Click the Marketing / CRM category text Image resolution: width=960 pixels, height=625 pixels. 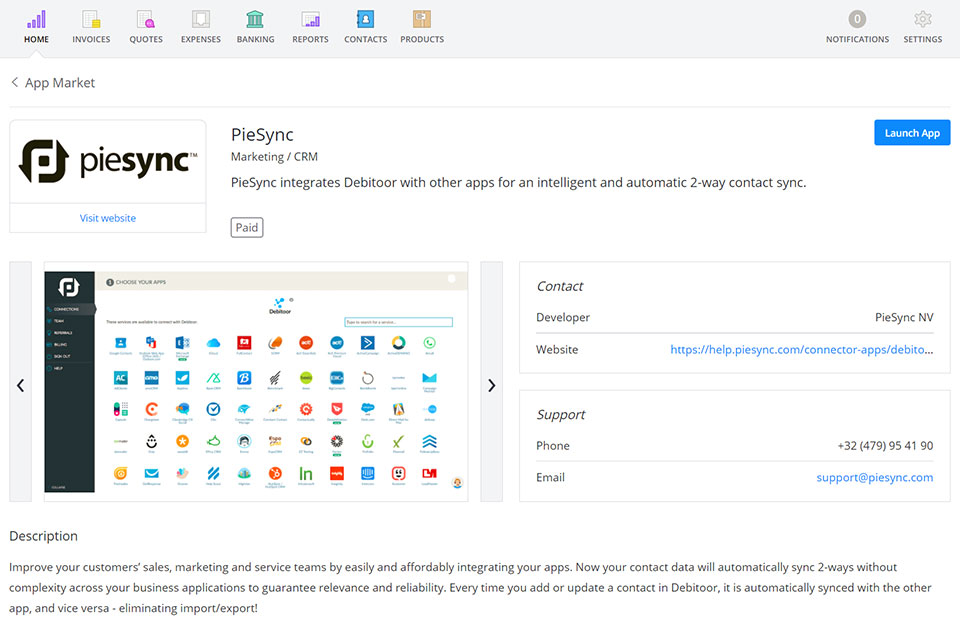(x=274, y=157)
